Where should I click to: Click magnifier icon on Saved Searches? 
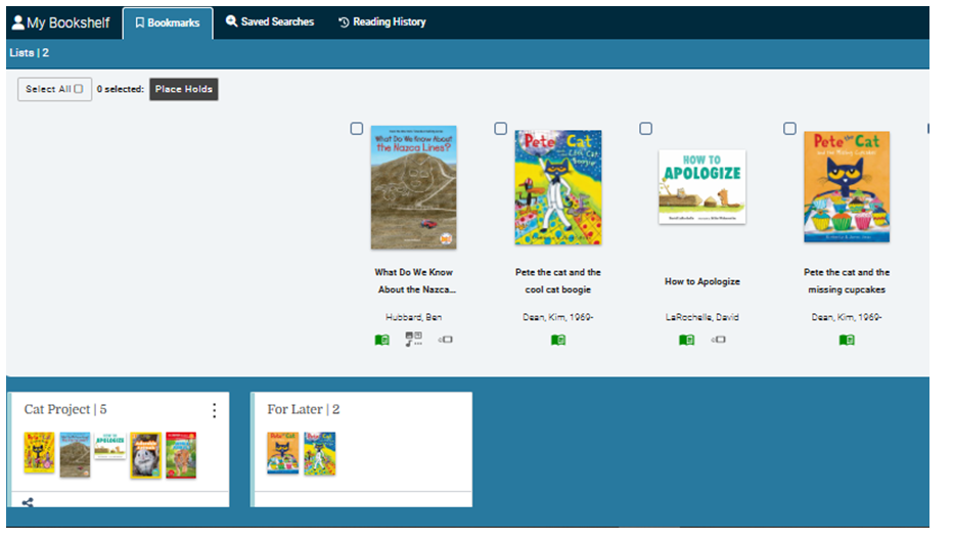coord(231,21)
